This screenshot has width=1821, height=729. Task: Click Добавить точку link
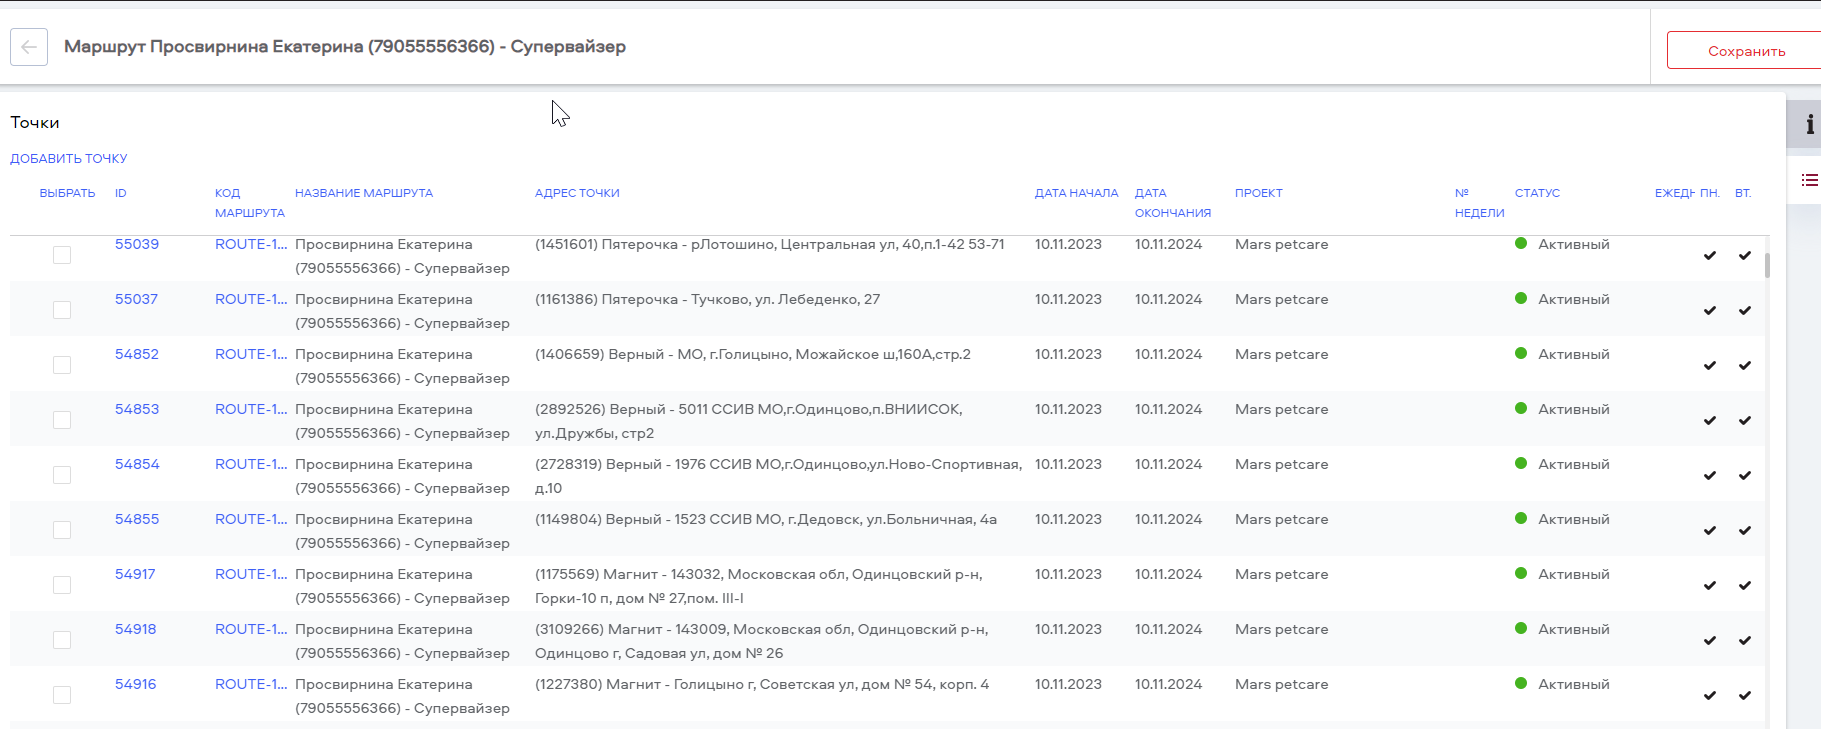[69, 159]
